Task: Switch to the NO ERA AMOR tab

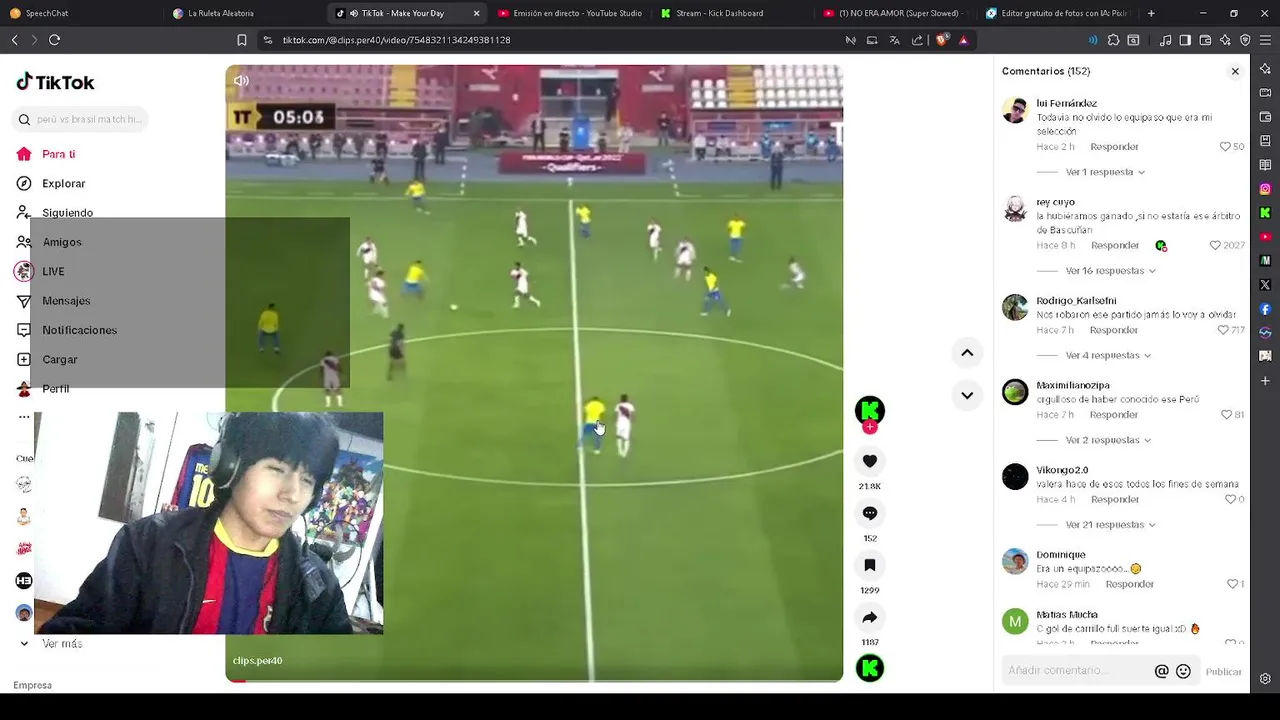Action: tap(895, 13)
